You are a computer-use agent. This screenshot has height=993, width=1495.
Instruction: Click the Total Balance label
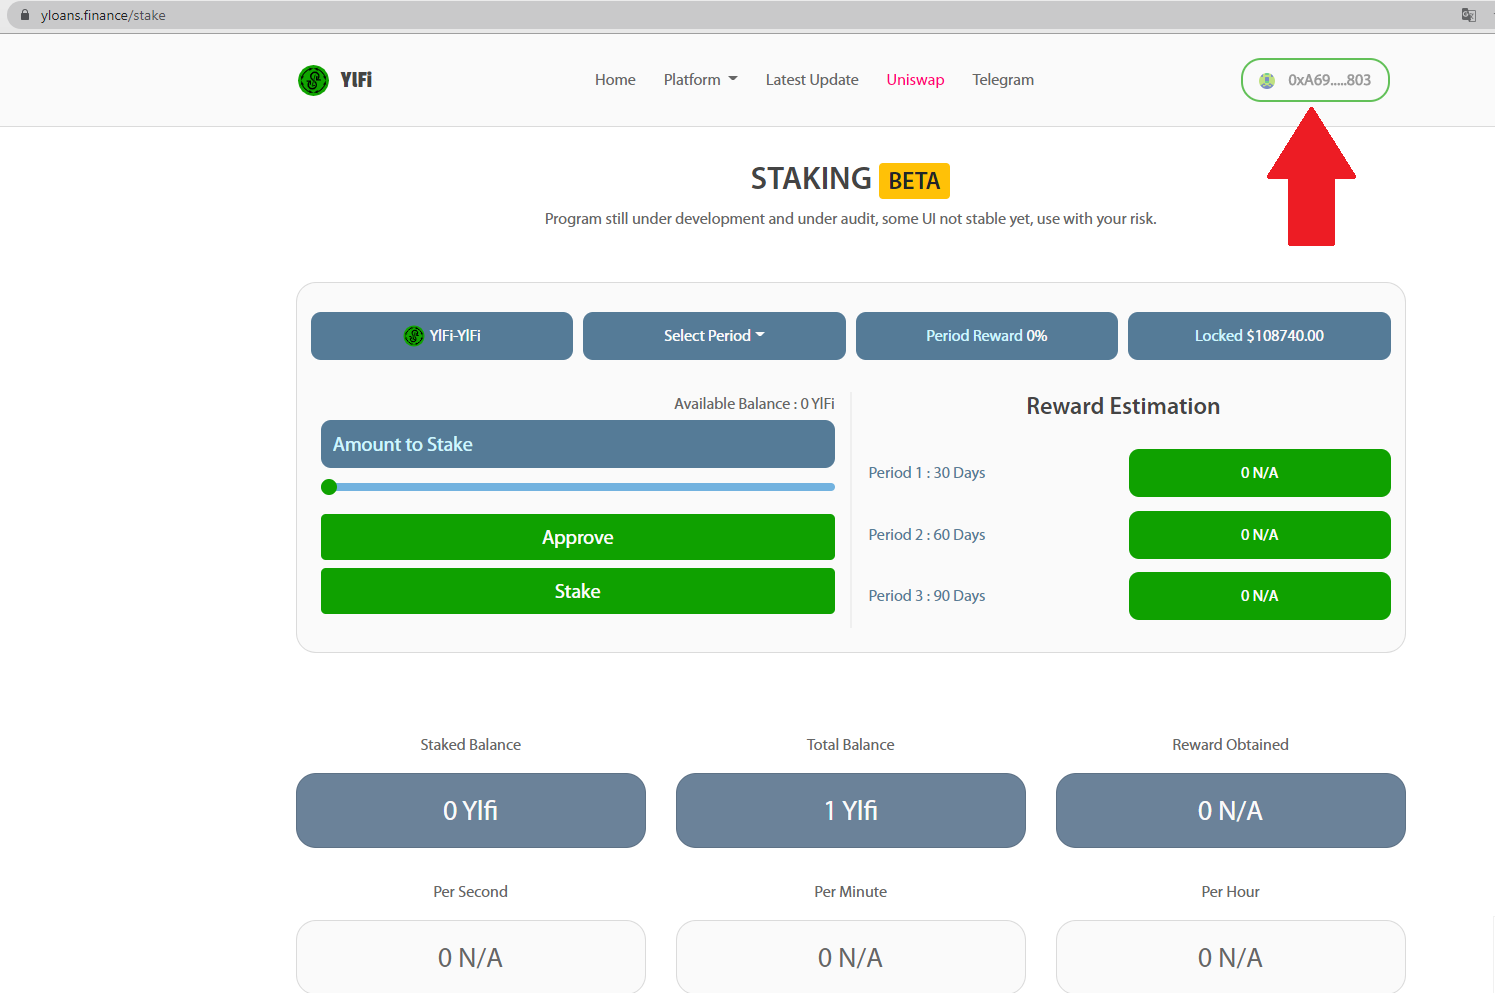[851, 745]
